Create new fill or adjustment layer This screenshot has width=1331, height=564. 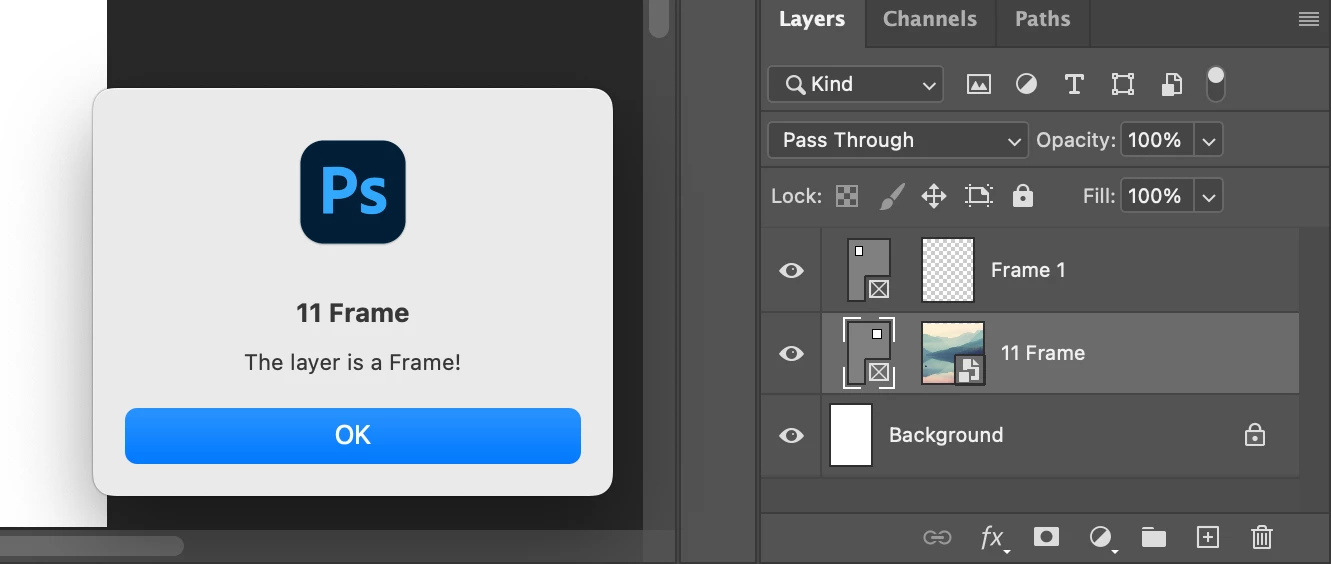point(1101,539)
